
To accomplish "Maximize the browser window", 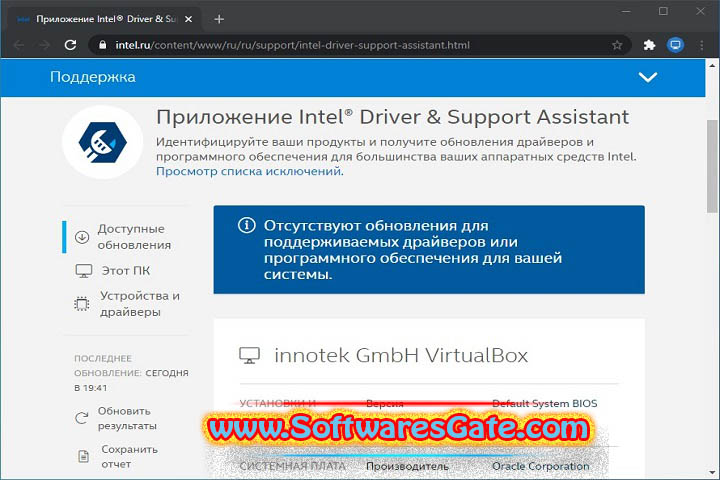I will tap(663, 11).
